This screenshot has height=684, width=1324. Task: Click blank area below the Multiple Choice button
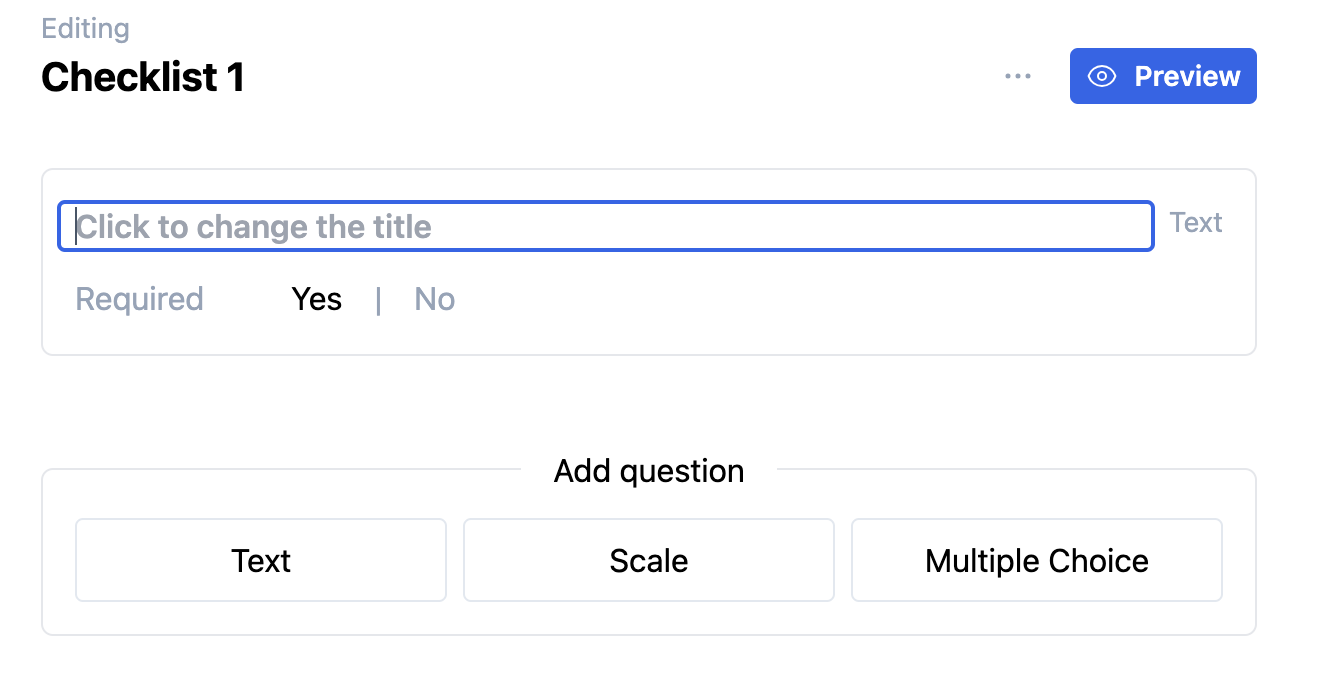tap(1037, 617)
